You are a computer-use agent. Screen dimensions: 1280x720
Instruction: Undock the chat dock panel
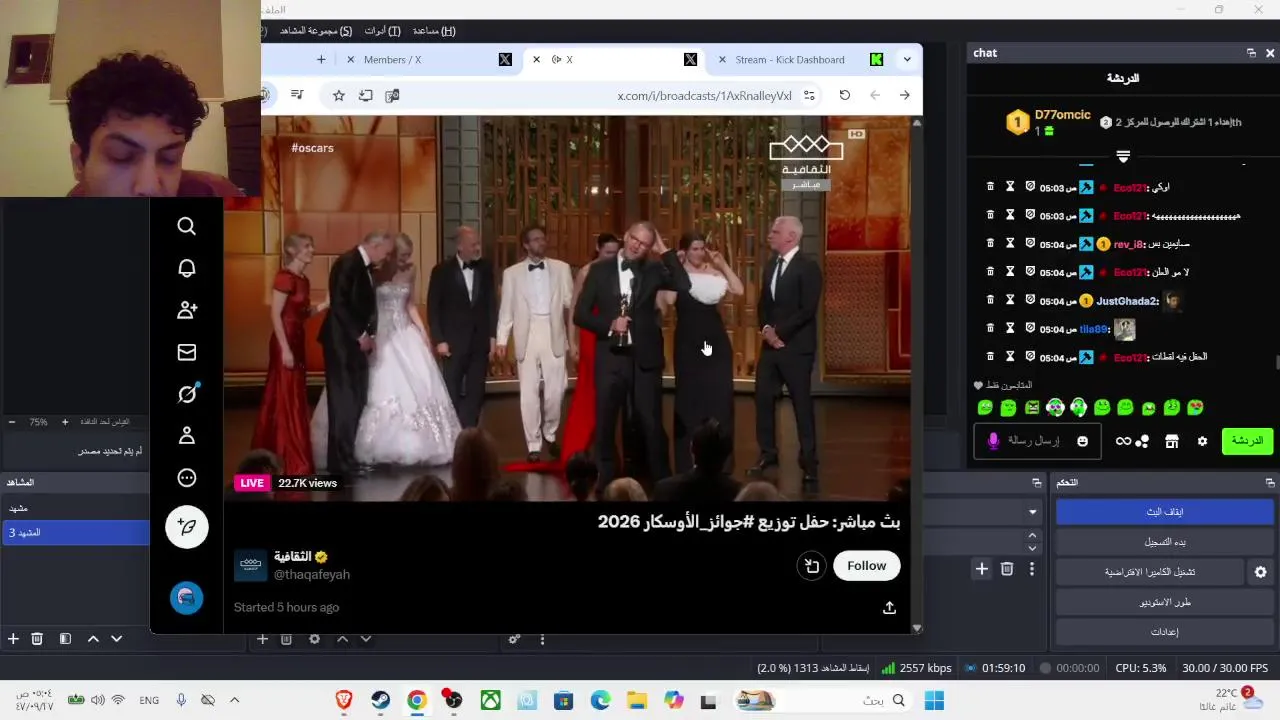tap(1251, 53)
